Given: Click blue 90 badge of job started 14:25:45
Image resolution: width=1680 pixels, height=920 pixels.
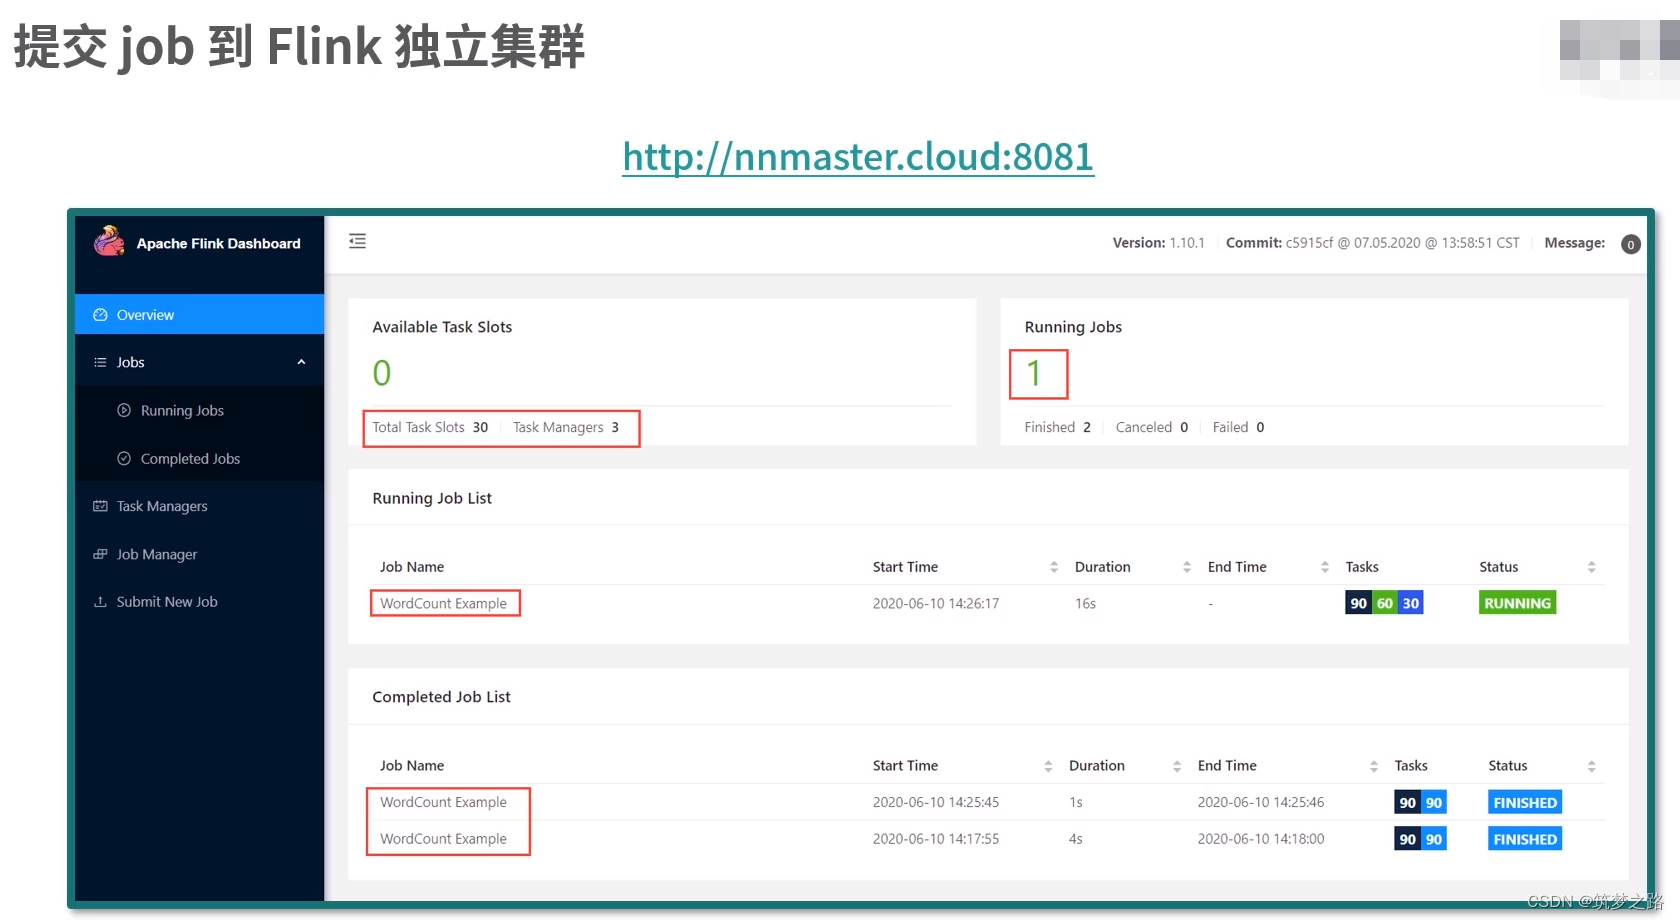Looking at the screenshot, I should [x=1433, y=802].
